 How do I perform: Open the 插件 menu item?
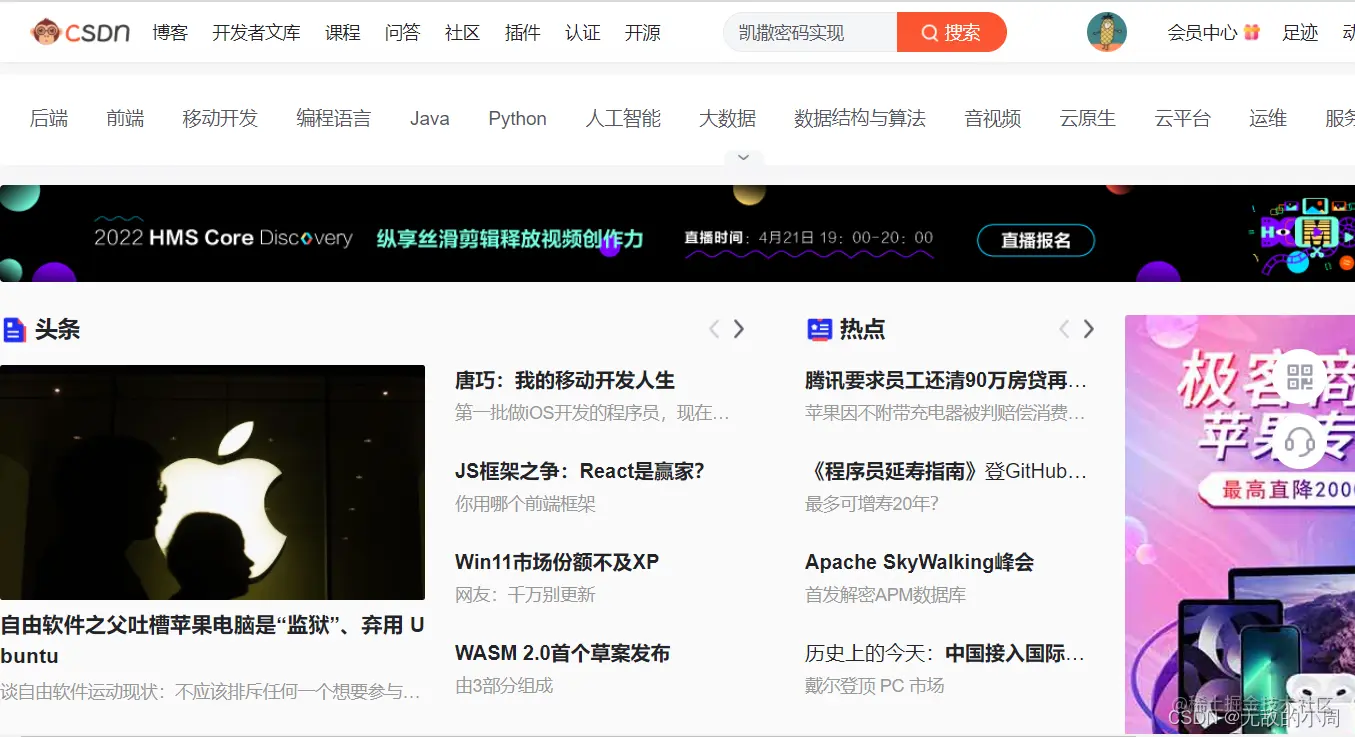coord(522,33)
